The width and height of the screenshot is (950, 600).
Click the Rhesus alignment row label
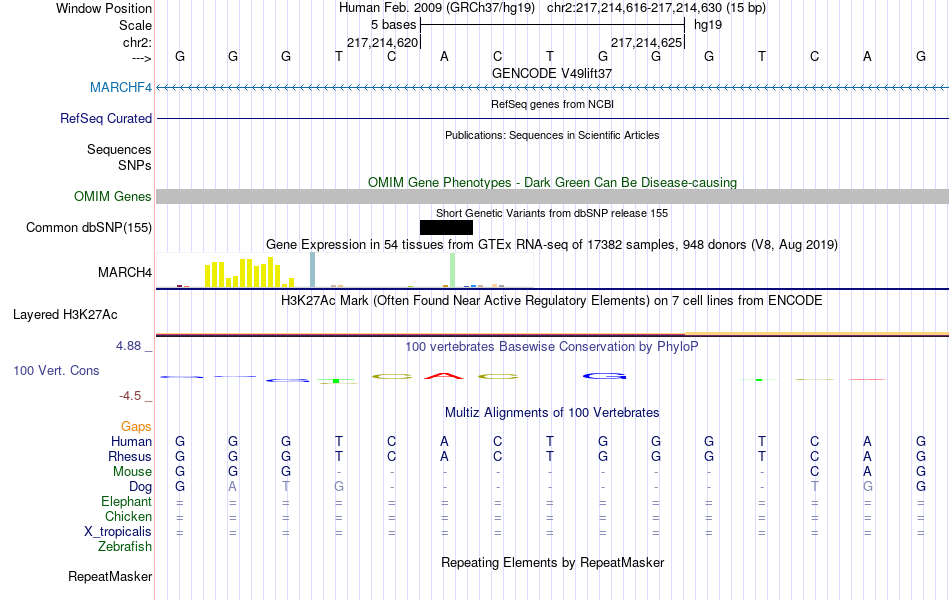pos(130,456)
